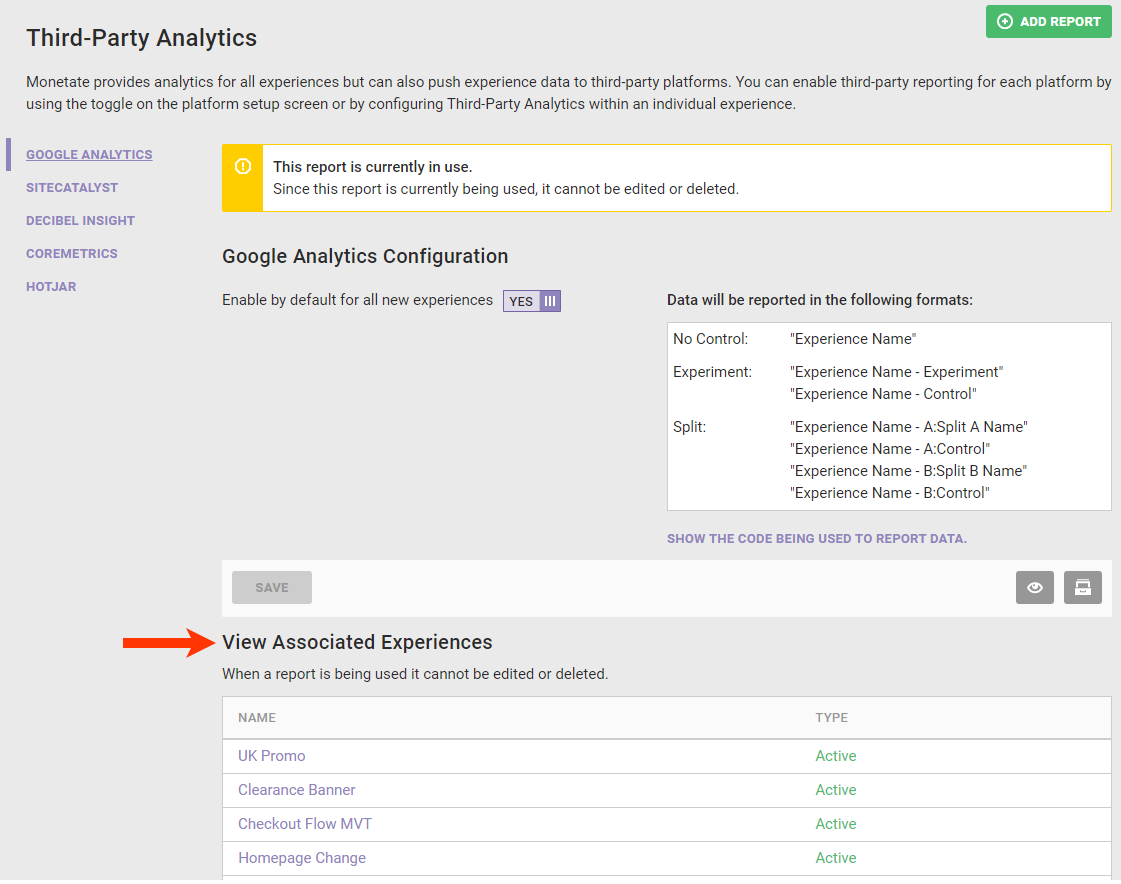Click the Type column header
Viewport: 1121px width, 884px height.
click(x=831, y=718)
